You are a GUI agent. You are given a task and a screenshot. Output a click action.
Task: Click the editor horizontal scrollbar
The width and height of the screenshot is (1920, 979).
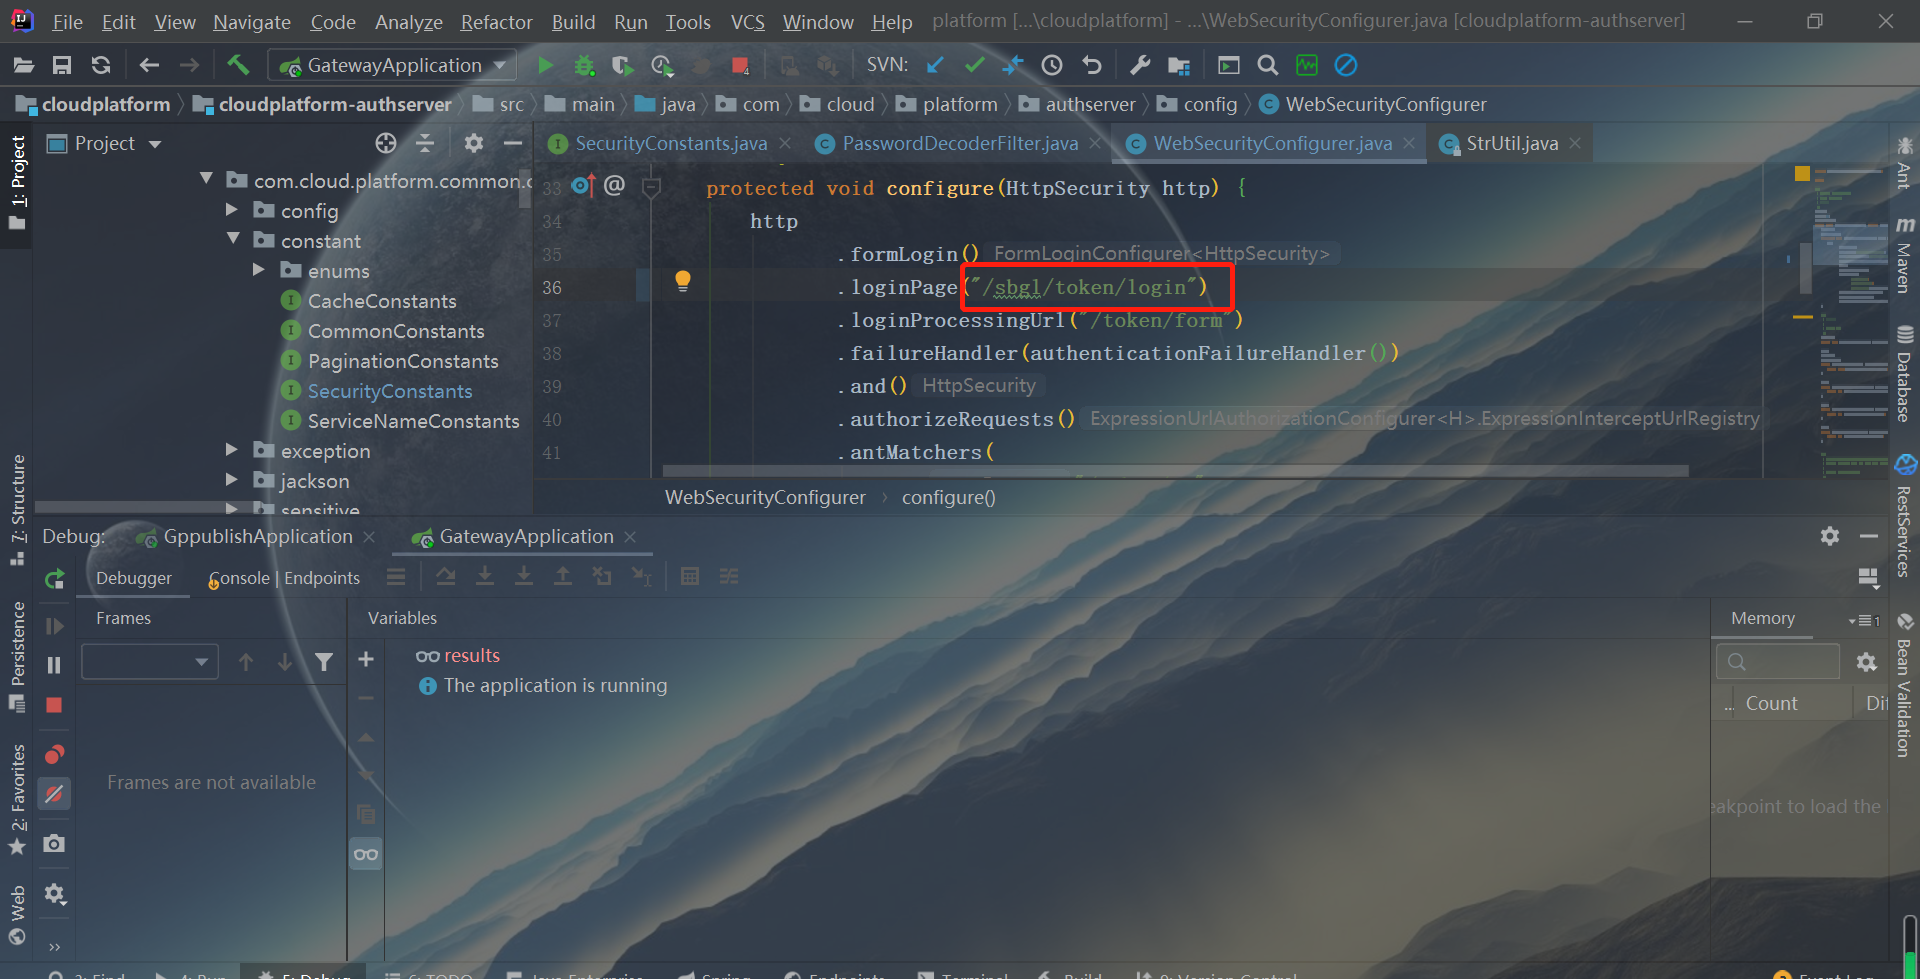(x=1175, y=470)
